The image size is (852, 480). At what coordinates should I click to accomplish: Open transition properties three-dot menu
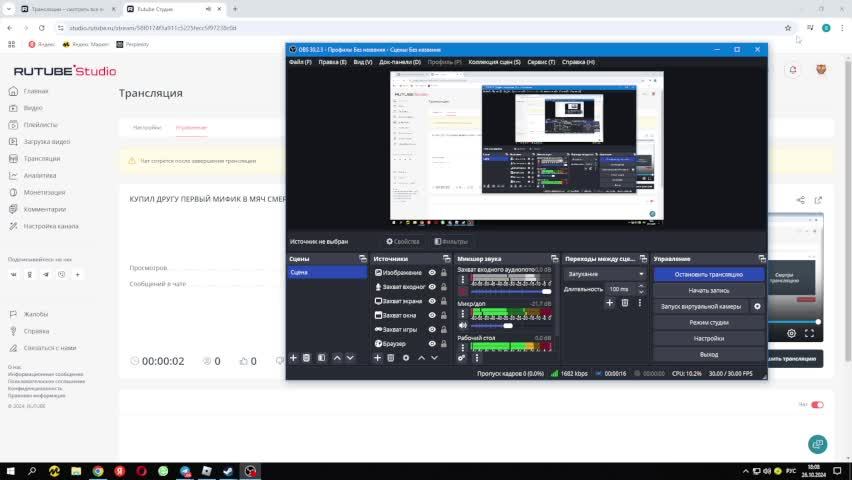point(640,303)
